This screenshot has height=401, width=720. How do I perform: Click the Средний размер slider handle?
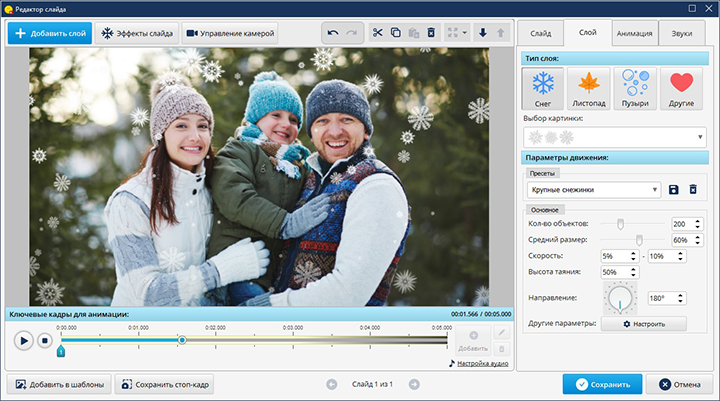pyautogui.click(x=639, y=240)
